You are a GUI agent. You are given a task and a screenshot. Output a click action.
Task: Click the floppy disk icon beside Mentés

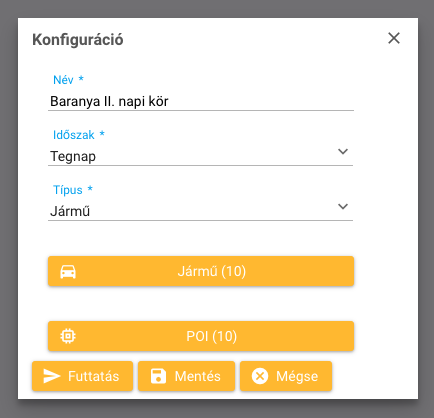(x=158, y=376)
